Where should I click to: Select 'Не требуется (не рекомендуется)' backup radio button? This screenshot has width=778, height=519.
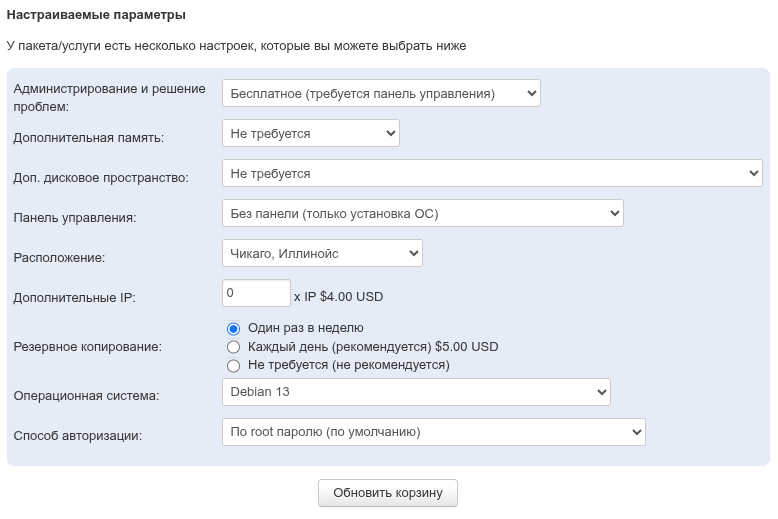click(234, 366)
